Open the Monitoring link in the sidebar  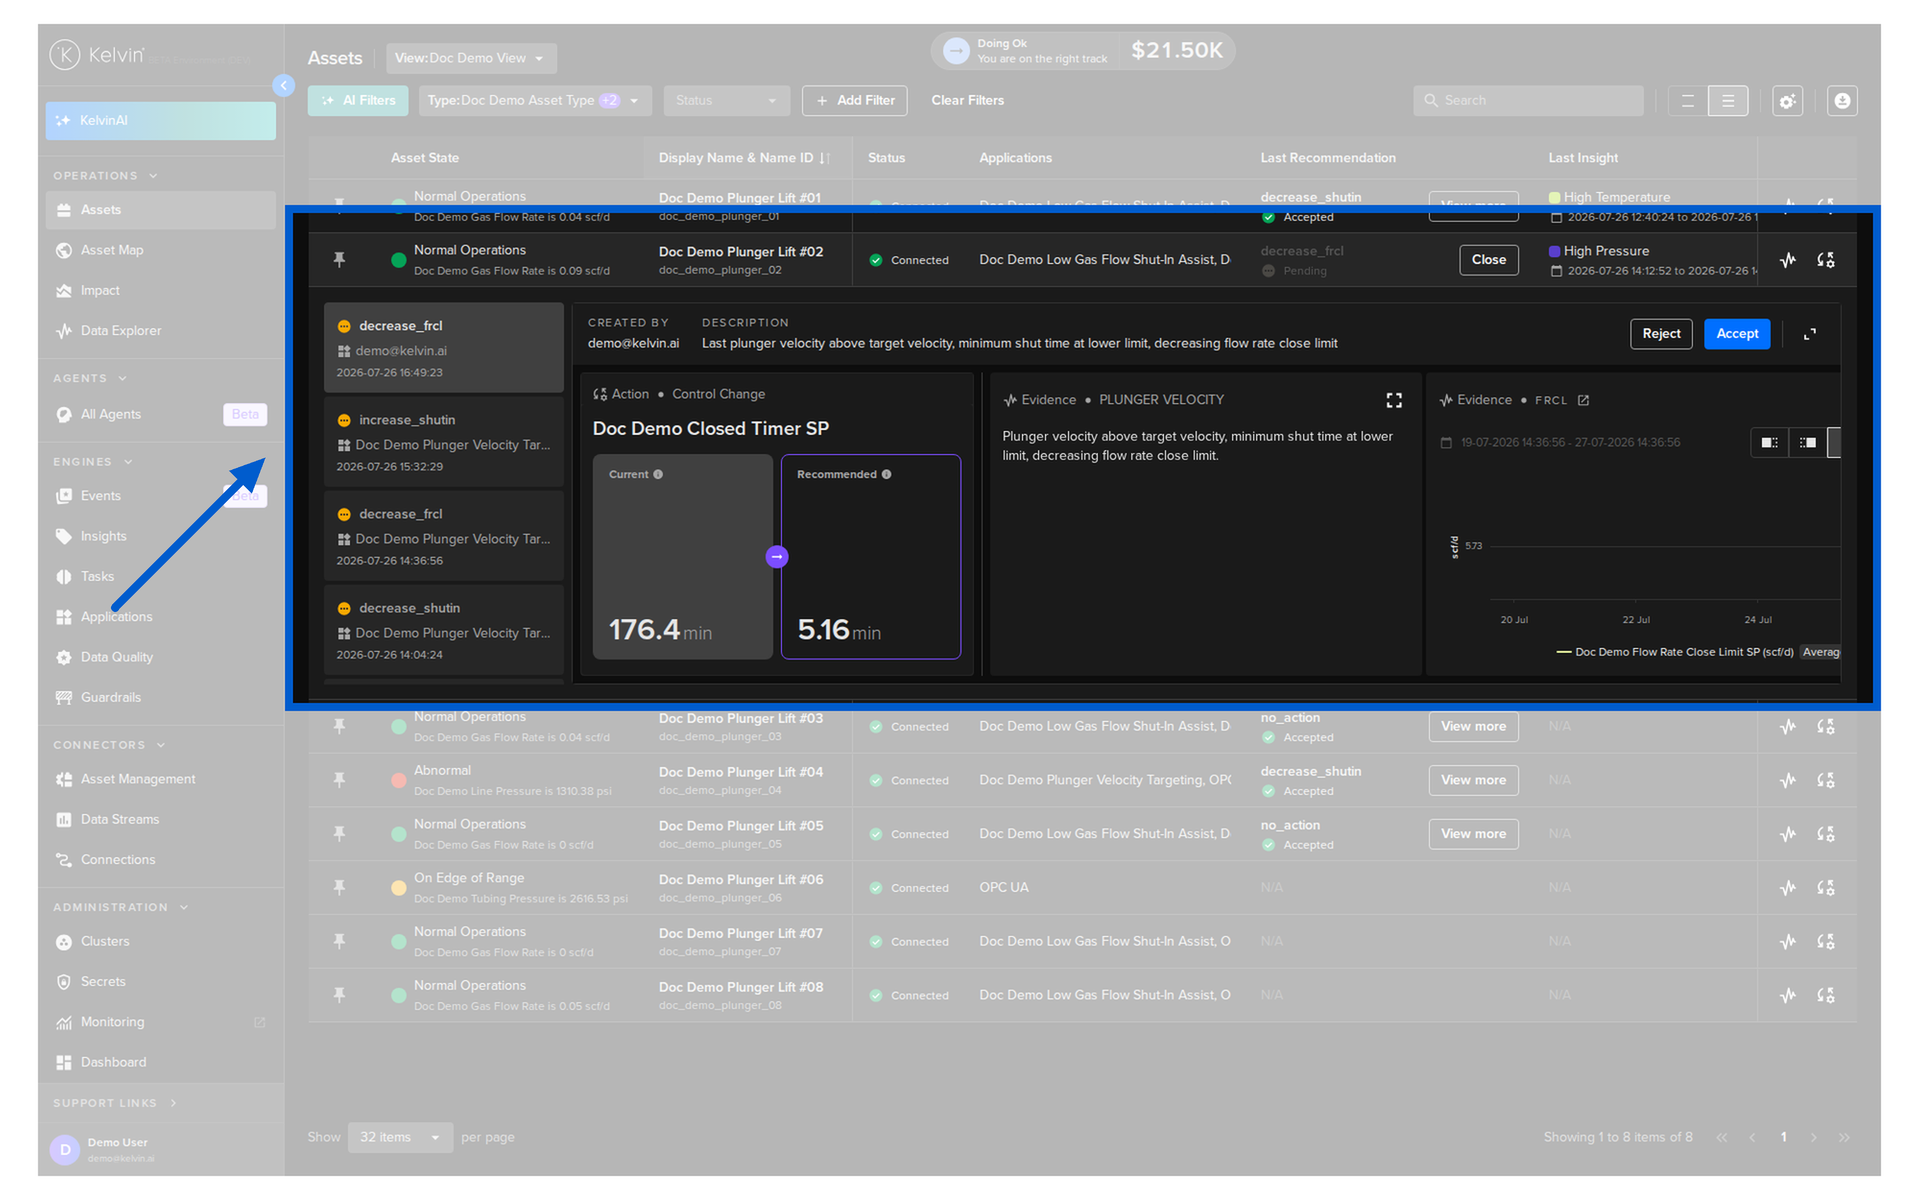click(x=160, y=1022)
